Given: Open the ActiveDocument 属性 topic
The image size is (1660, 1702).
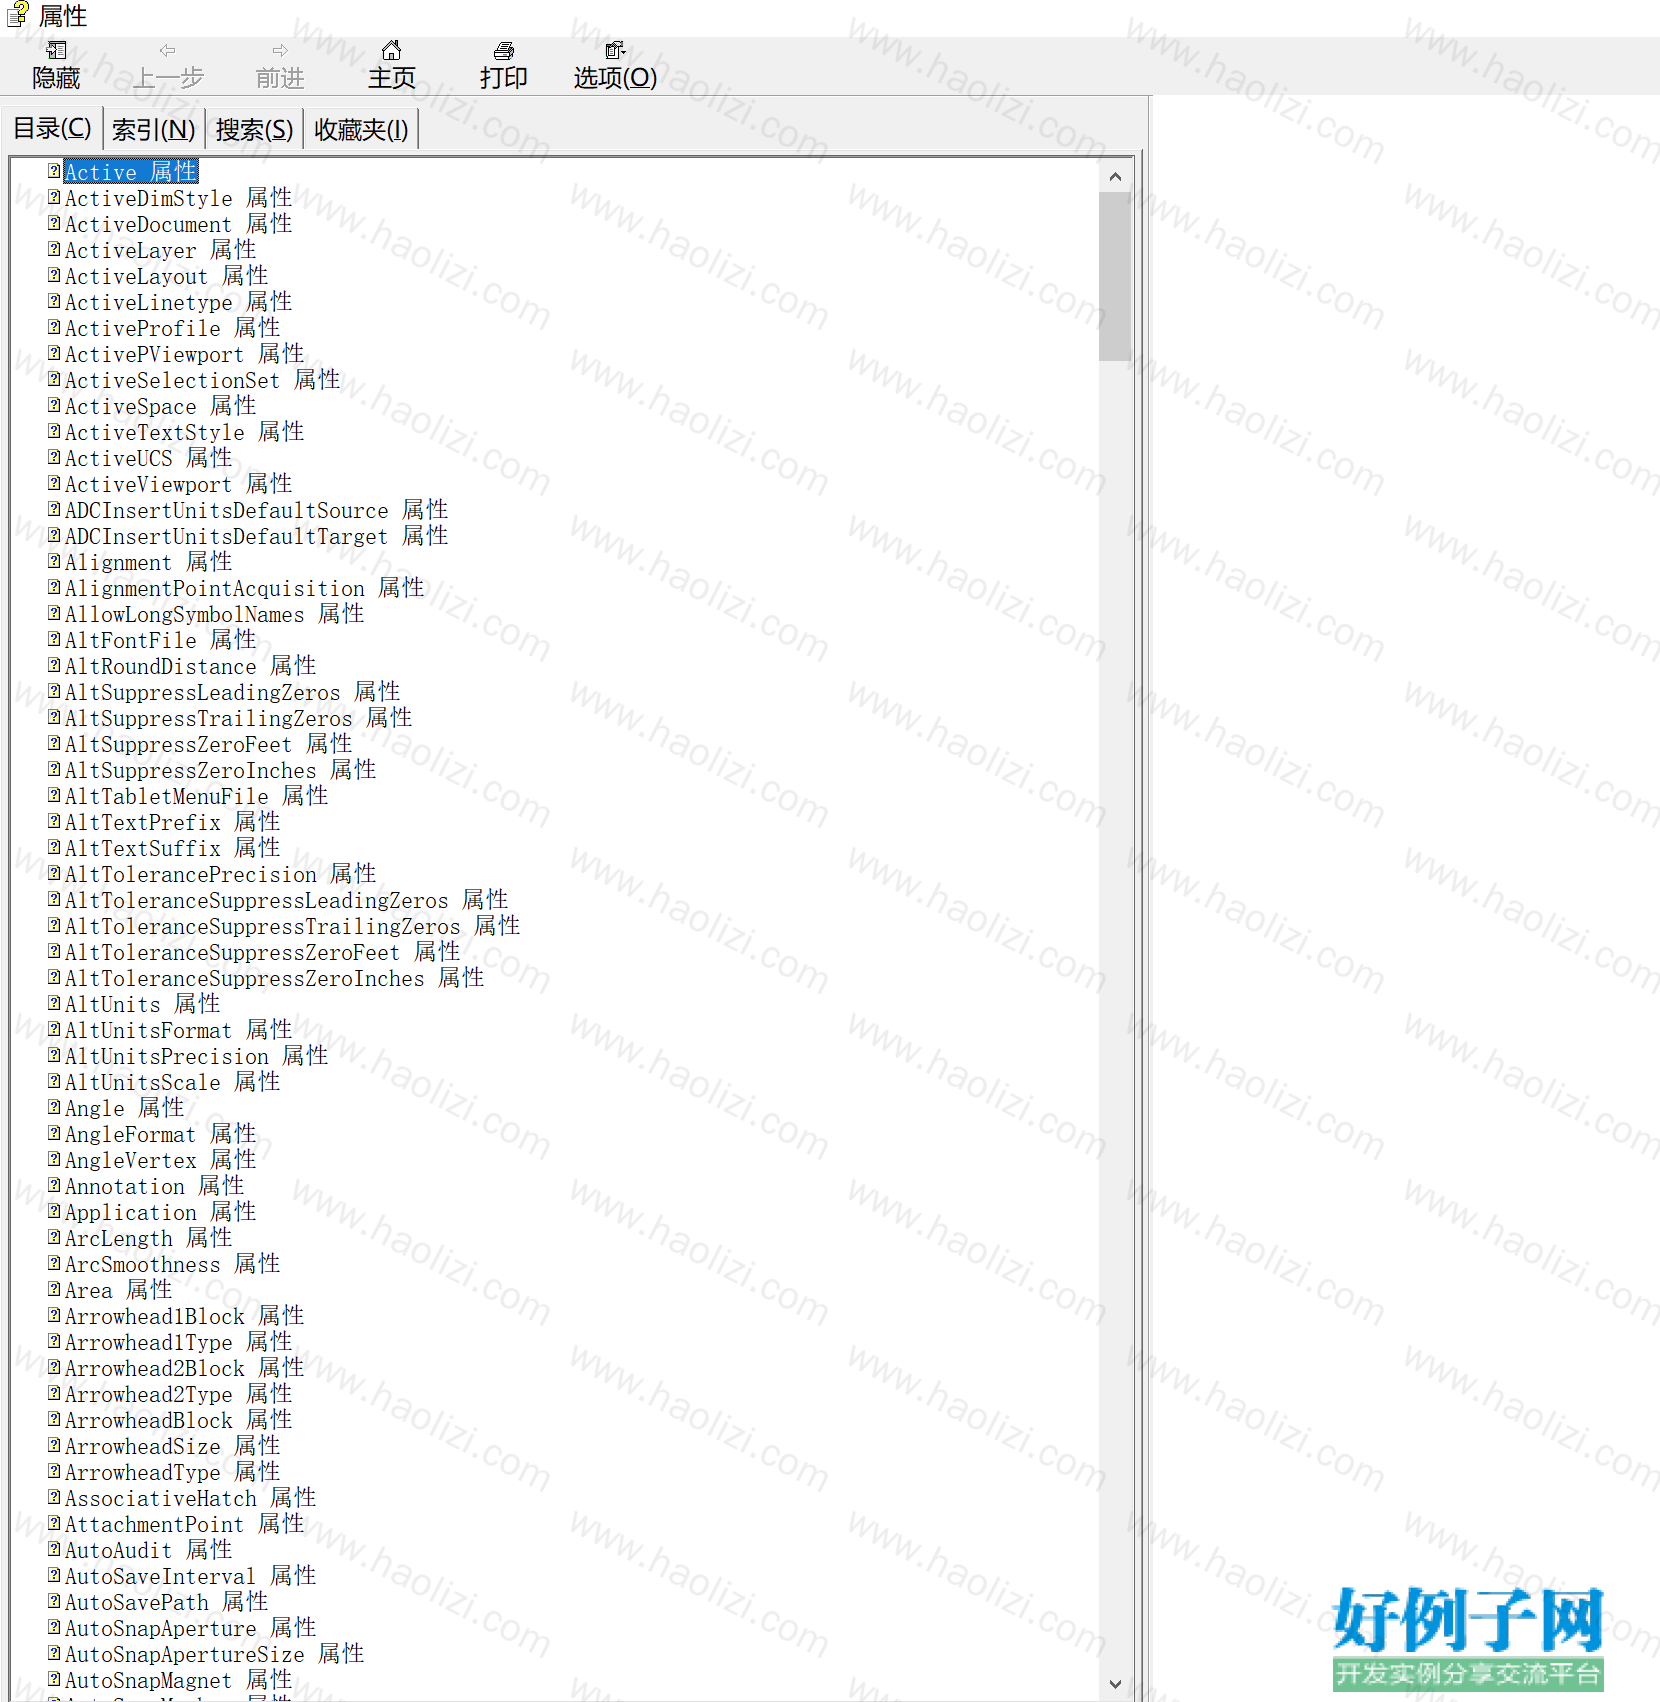Looking at the screenshot, I should click(178, 224).
